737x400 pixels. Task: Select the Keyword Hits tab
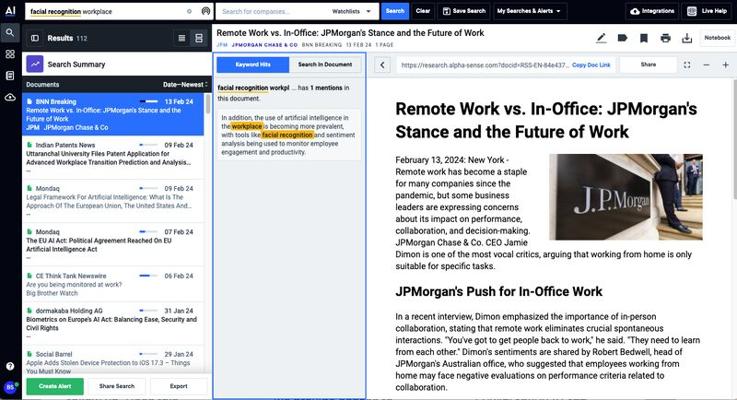point(252,64)
